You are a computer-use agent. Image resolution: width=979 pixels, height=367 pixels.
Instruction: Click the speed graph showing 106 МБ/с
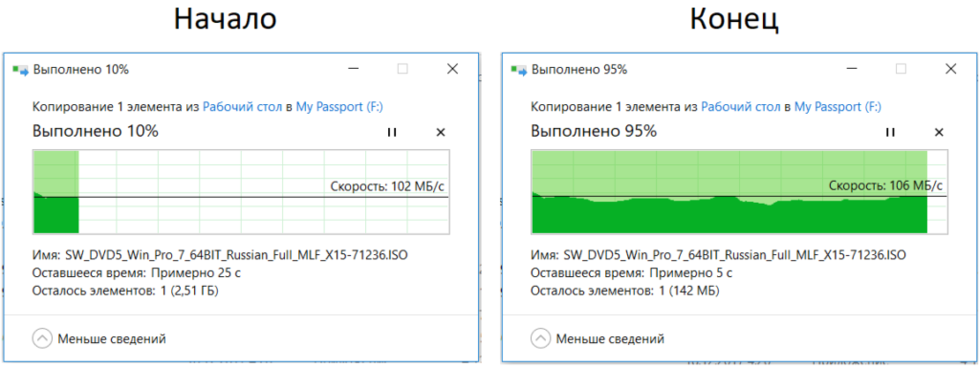739,192
